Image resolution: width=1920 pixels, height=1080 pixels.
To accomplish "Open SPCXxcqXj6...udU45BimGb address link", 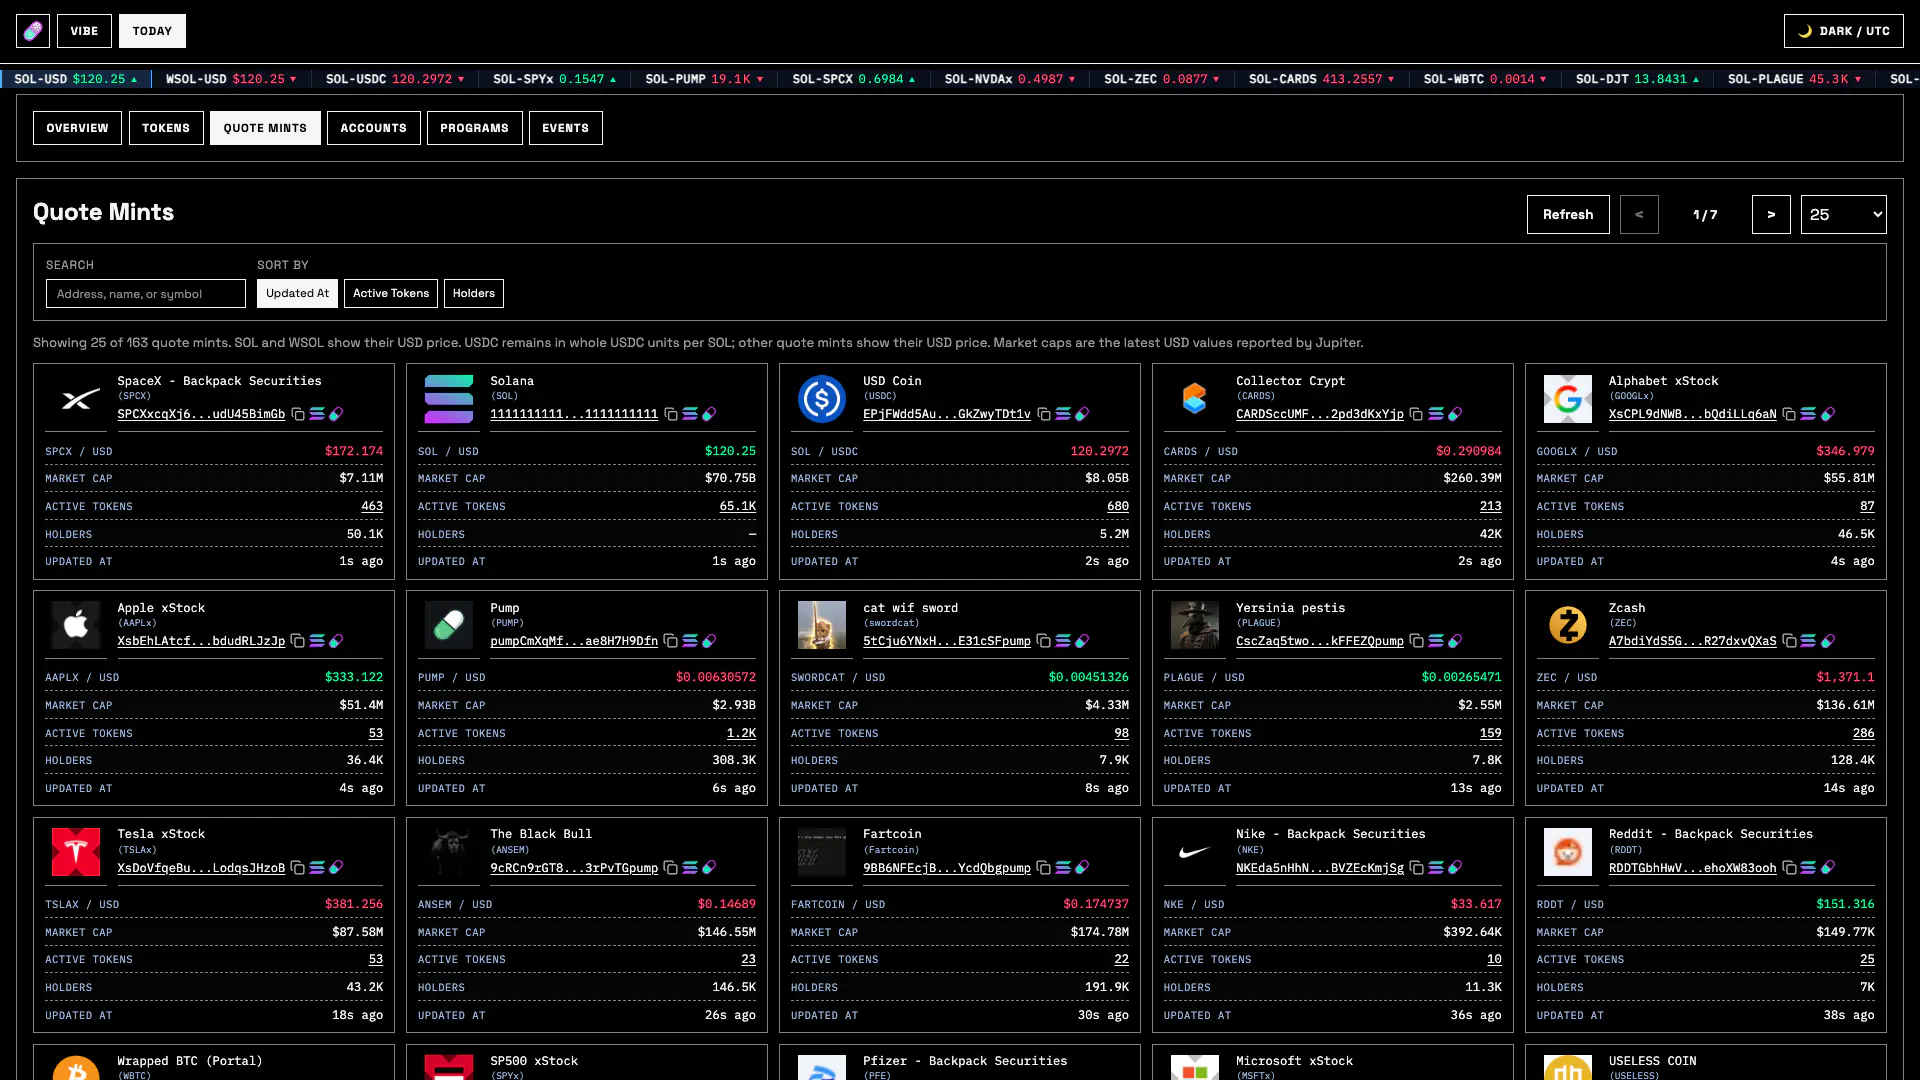I will click(x=201, y=414).
